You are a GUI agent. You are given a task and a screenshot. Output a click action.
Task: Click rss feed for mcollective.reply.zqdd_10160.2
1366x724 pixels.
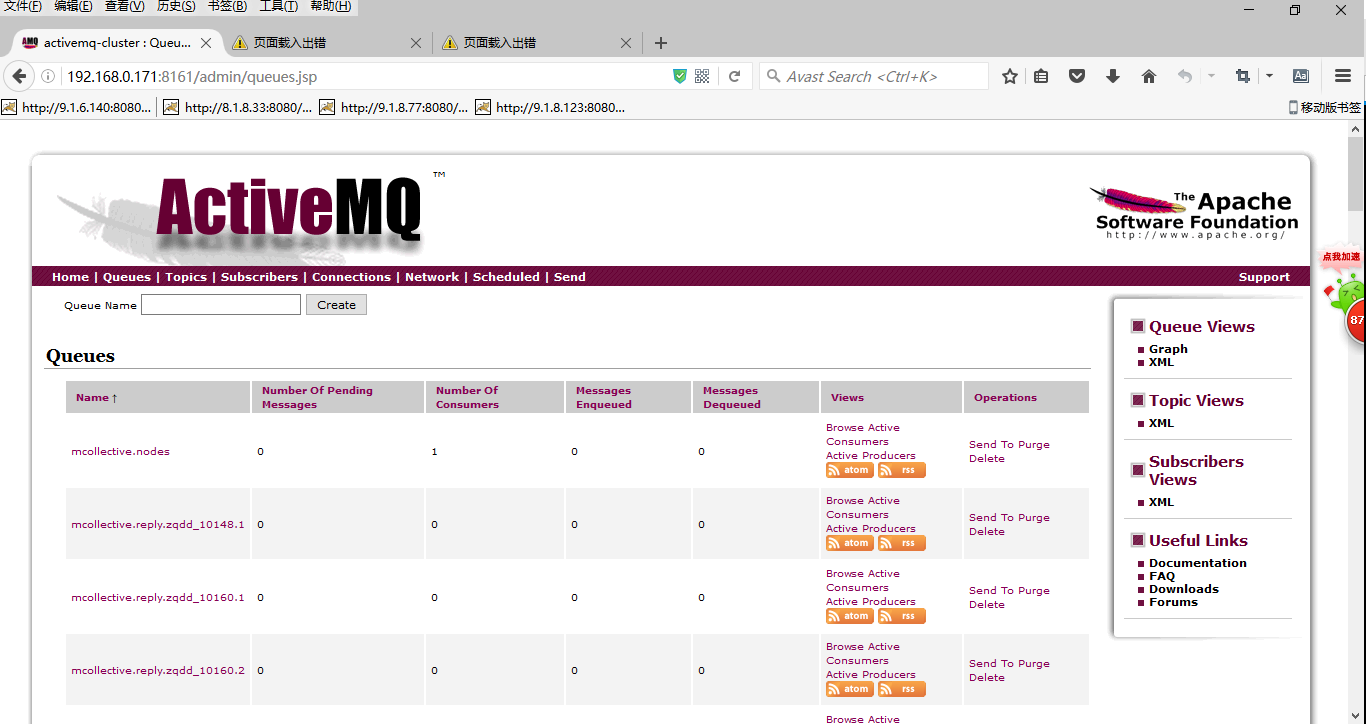pos(902,689)
